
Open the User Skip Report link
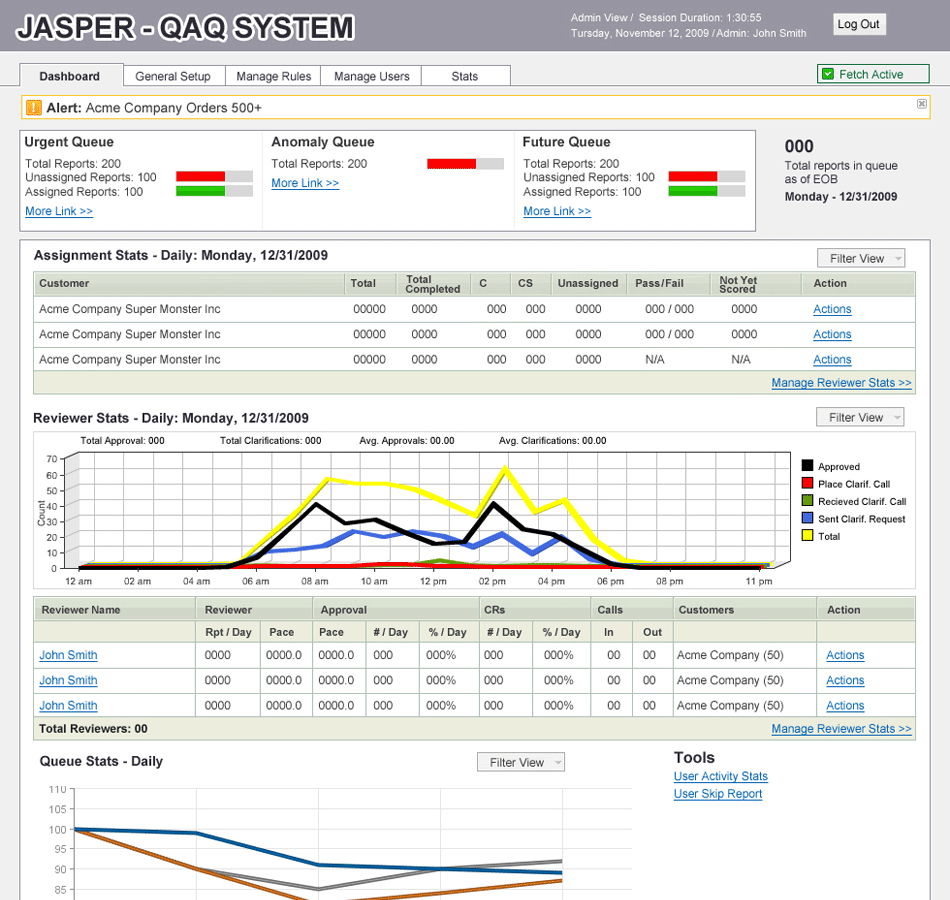coord(717,794)
